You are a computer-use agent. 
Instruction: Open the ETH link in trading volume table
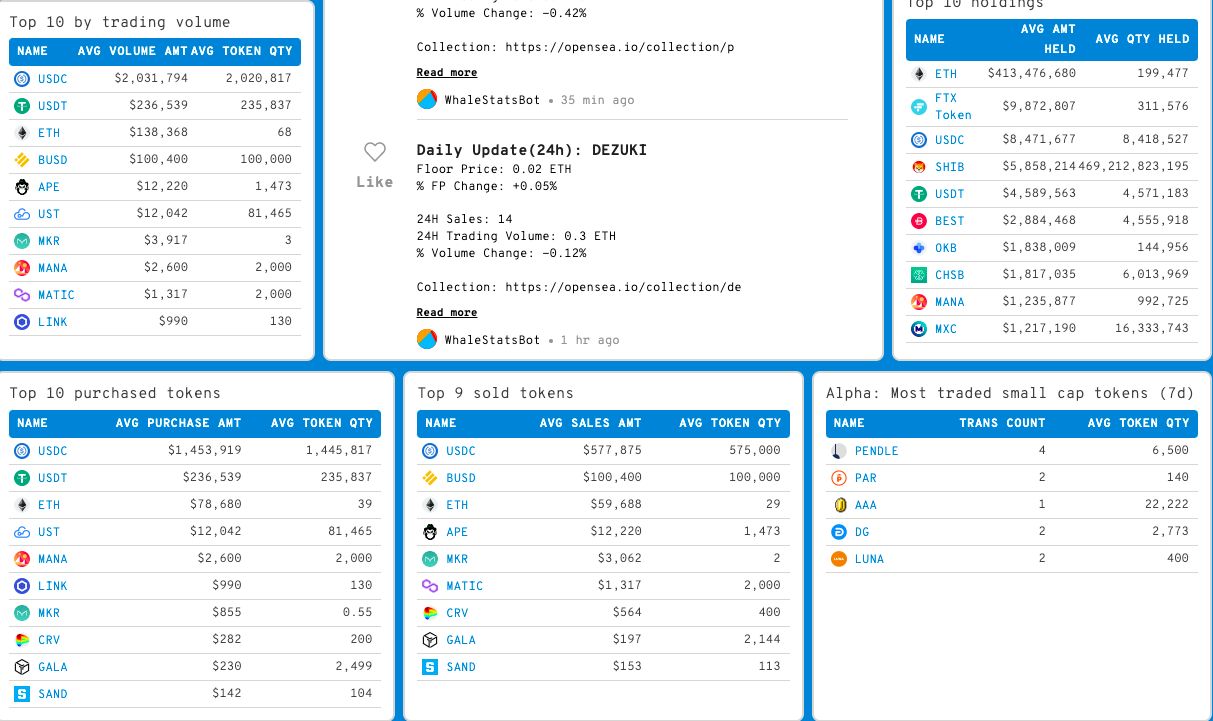pos(49,133)
